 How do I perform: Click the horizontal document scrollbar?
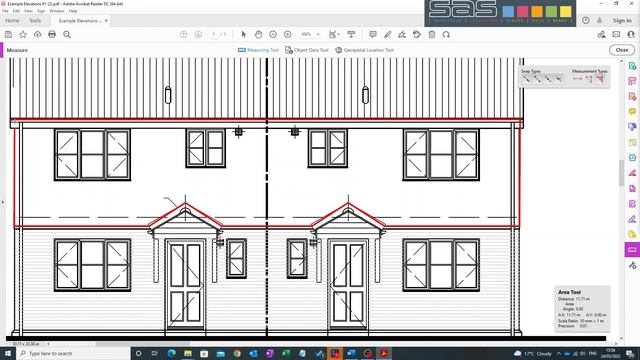[143, 344]
